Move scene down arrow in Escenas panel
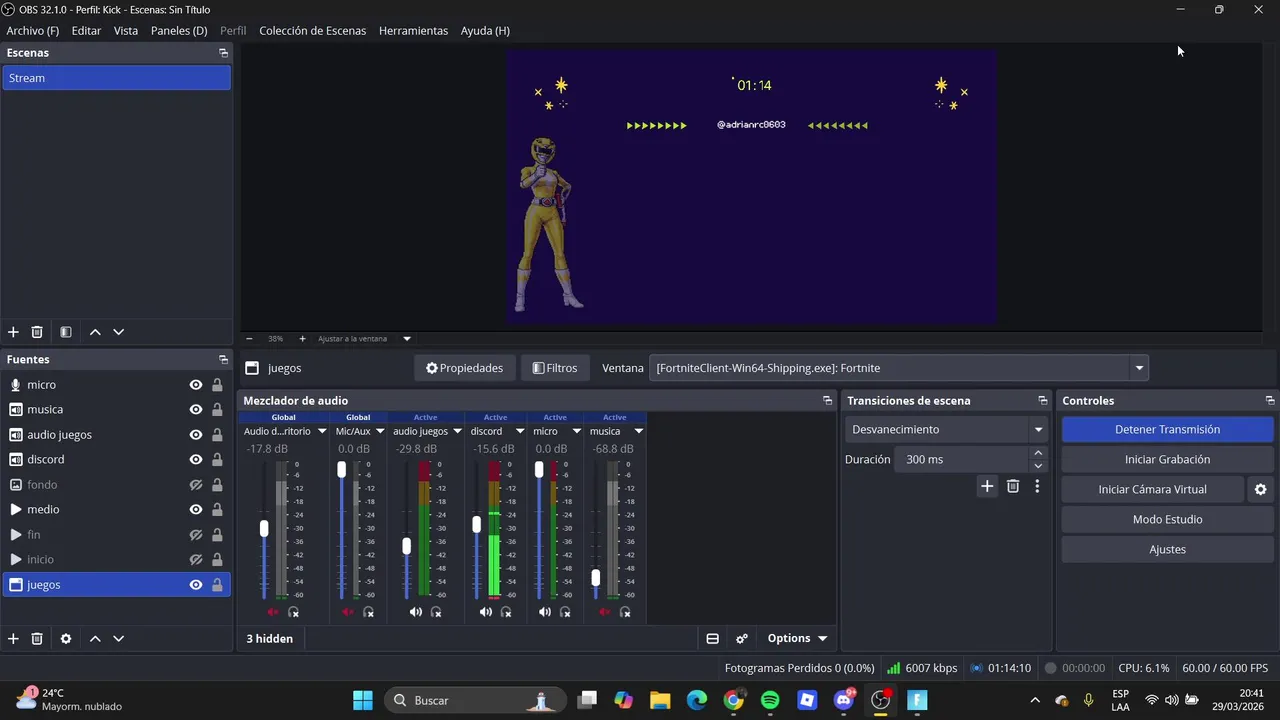Screen dimensions: 1280x720 tap(119, 332)
